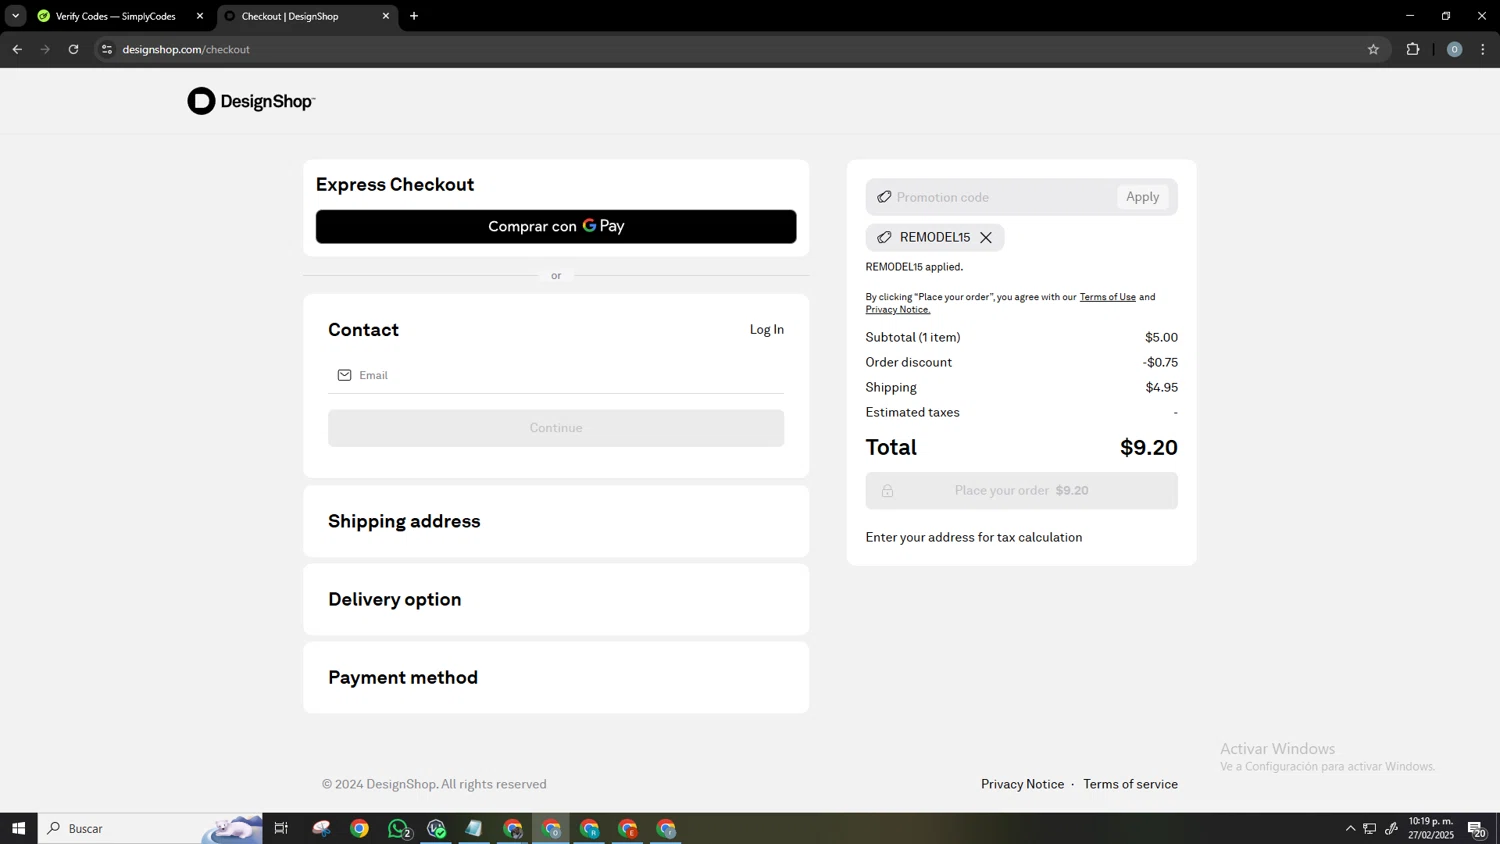Click the browser forward arrow
The height and width of the screenshot is (844, 1500).
pyautogui.click(x=45, y=49)
